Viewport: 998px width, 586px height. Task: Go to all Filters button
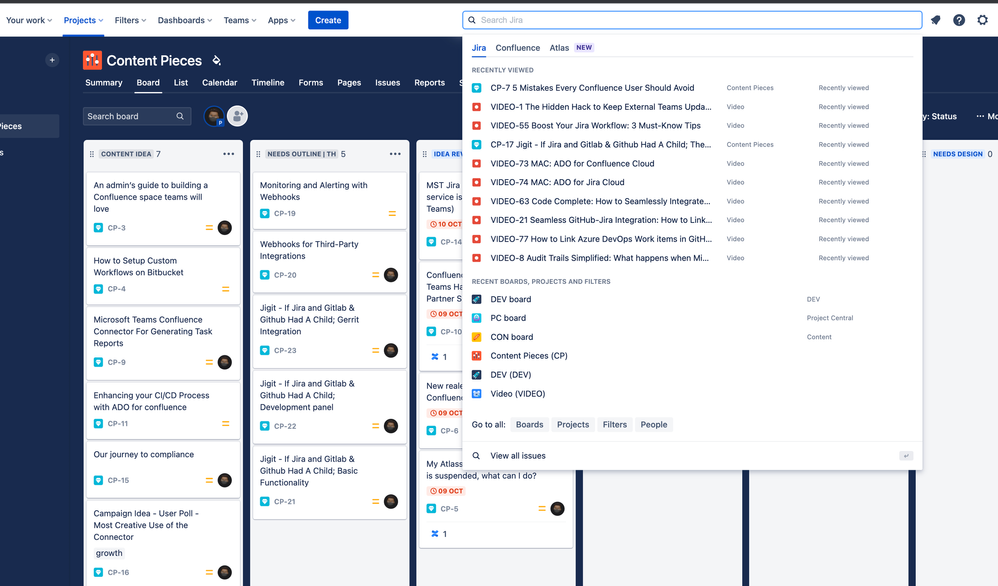point(615,425)
